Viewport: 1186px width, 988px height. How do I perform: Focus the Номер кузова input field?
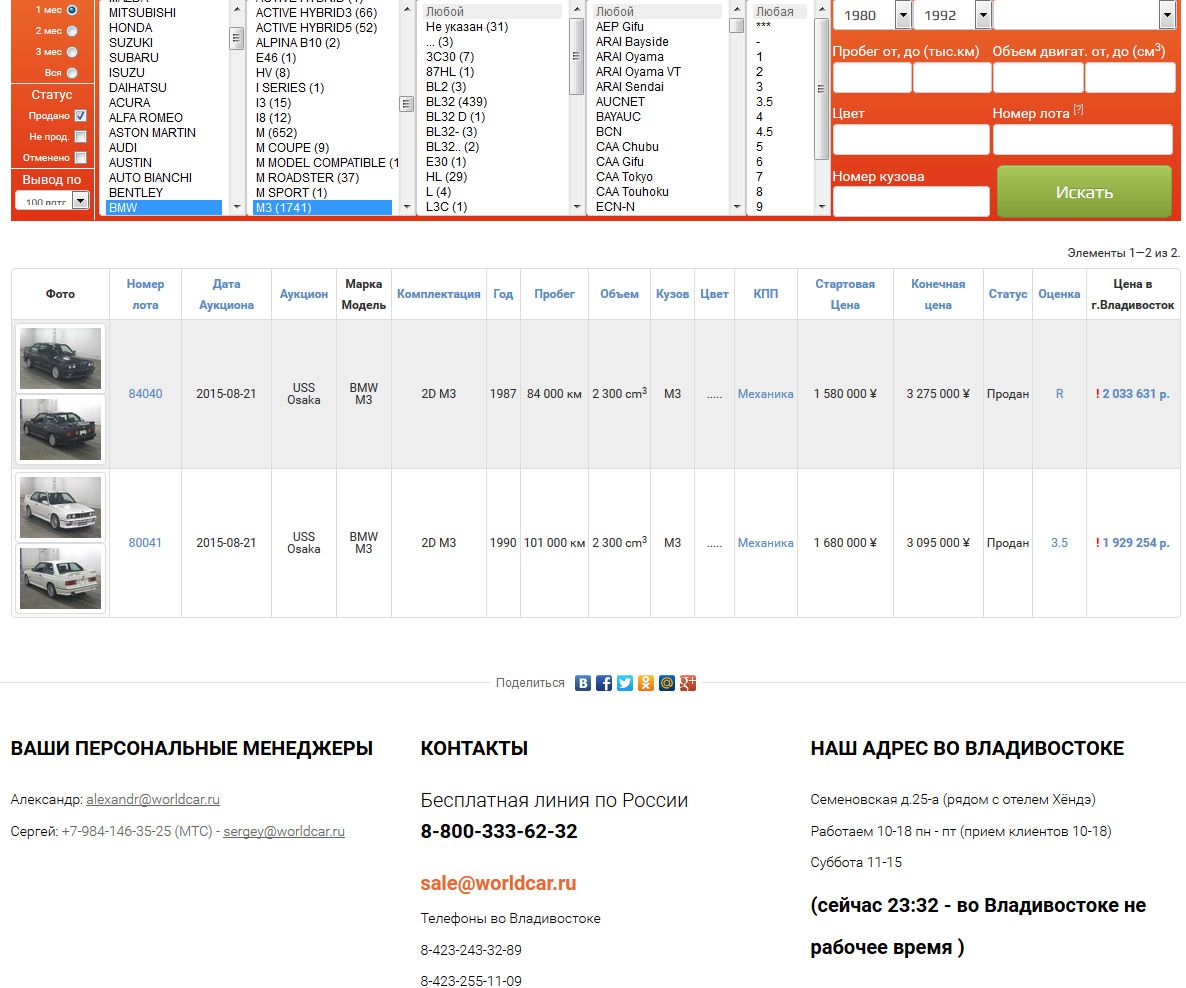point(911,201)
